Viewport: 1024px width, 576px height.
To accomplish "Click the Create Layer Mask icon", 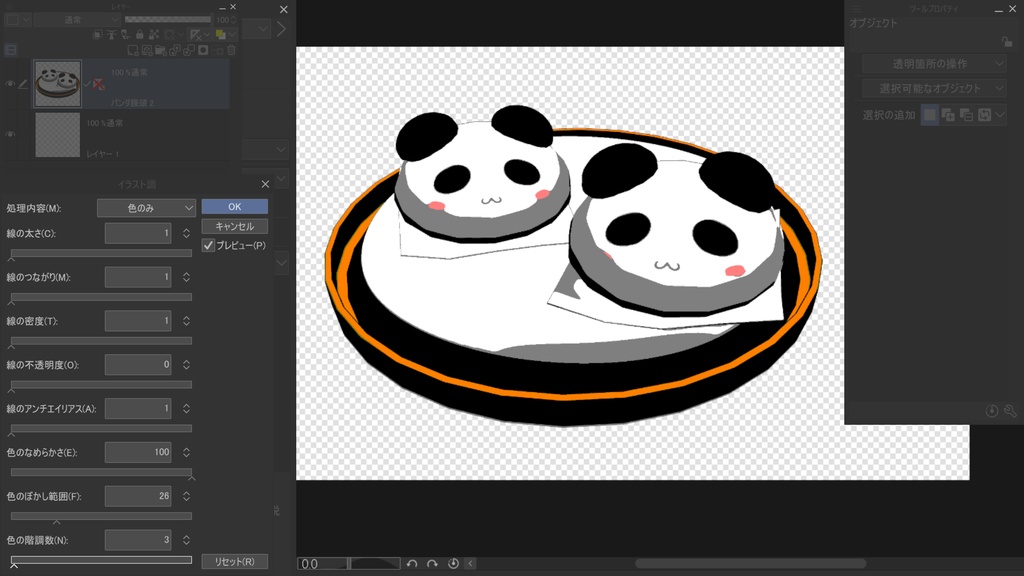I will coord(203,50).
